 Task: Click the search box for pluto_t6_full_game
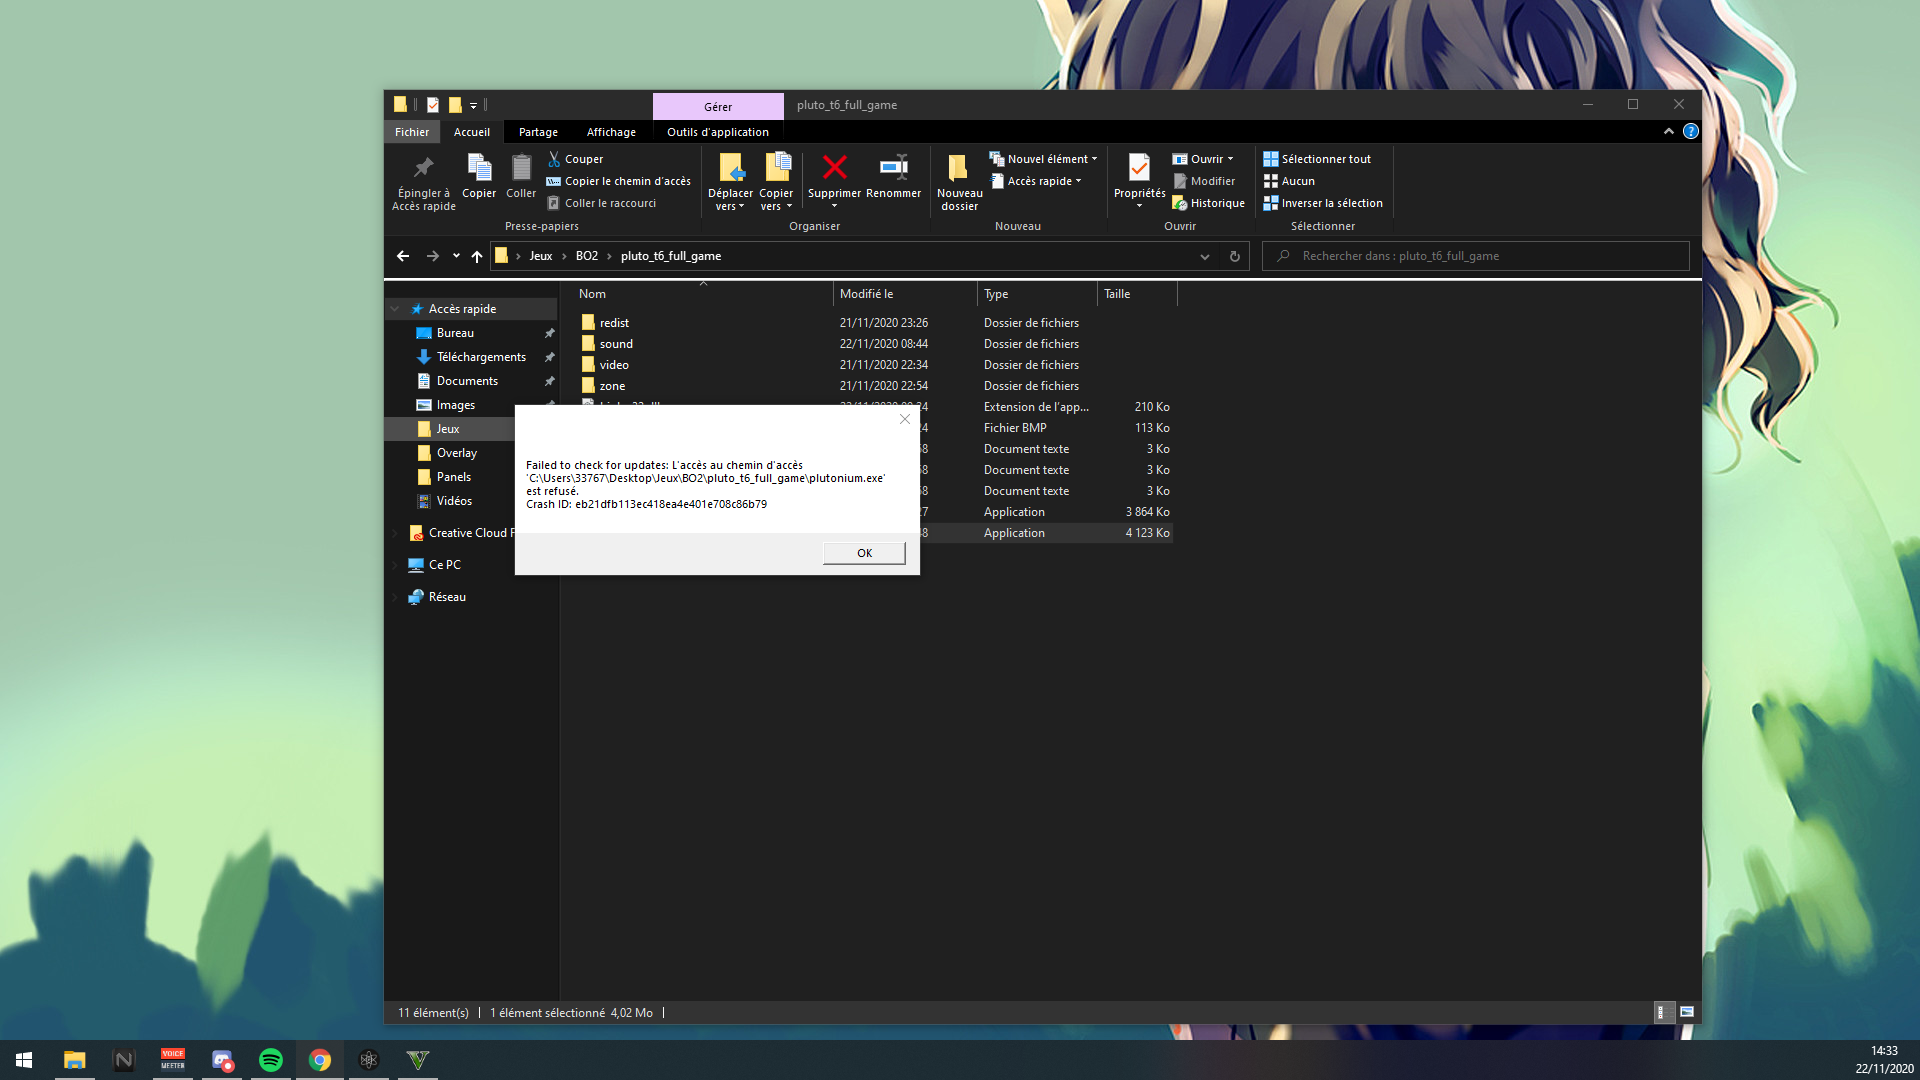pos(1476,256)
